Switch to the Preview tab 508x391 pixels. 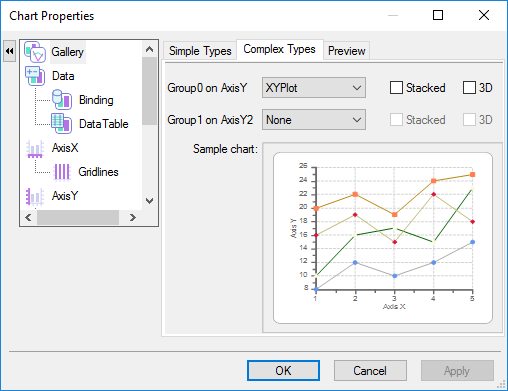(347, 51)
